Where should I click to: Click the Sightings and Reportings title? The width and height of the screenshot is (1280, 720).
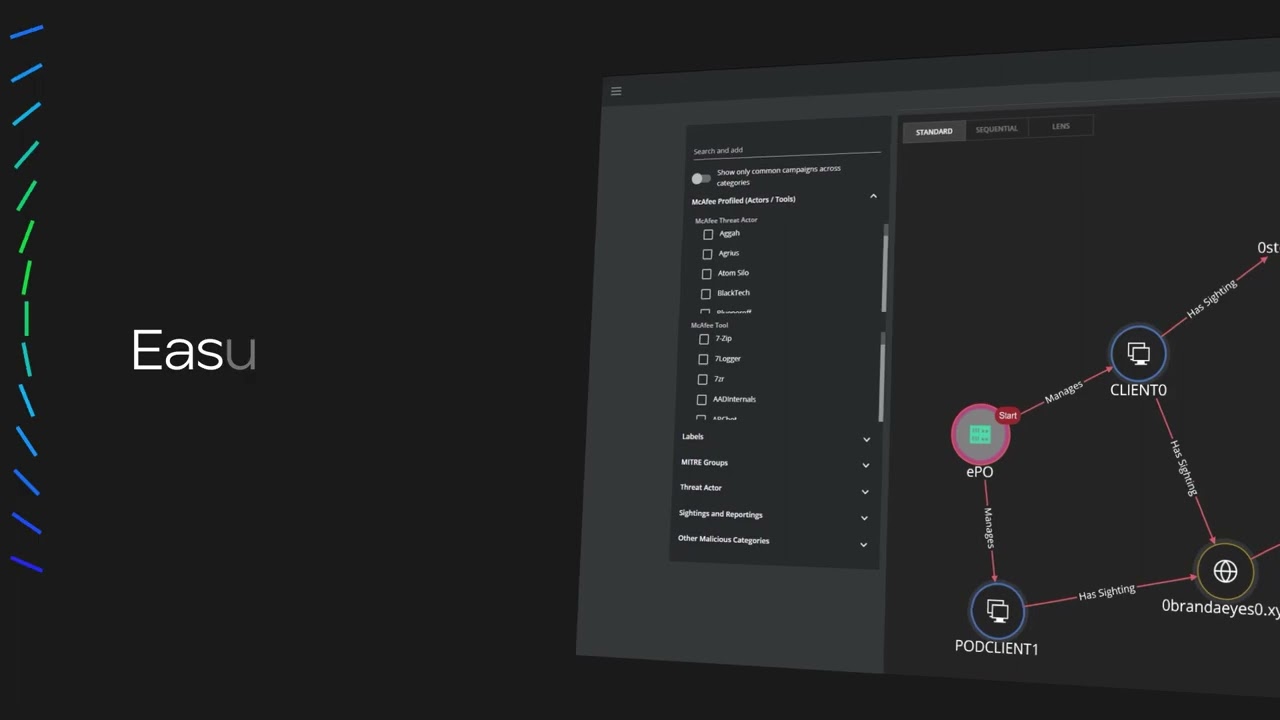[x=720, y=514]
